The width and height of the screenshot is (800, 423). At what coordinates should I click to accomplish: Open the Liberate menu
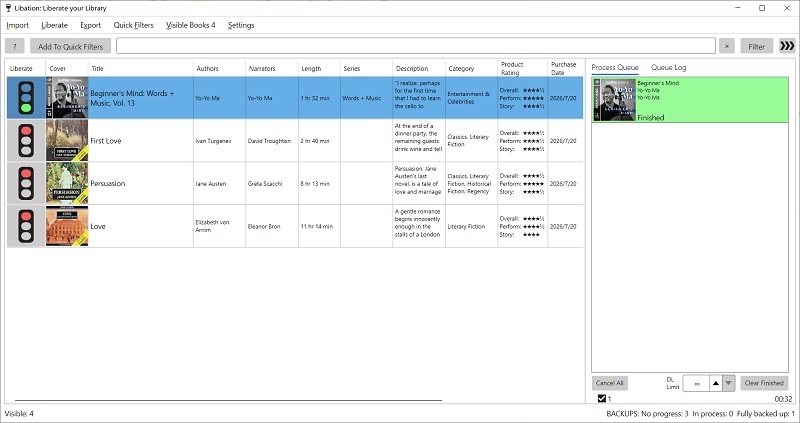55,25
